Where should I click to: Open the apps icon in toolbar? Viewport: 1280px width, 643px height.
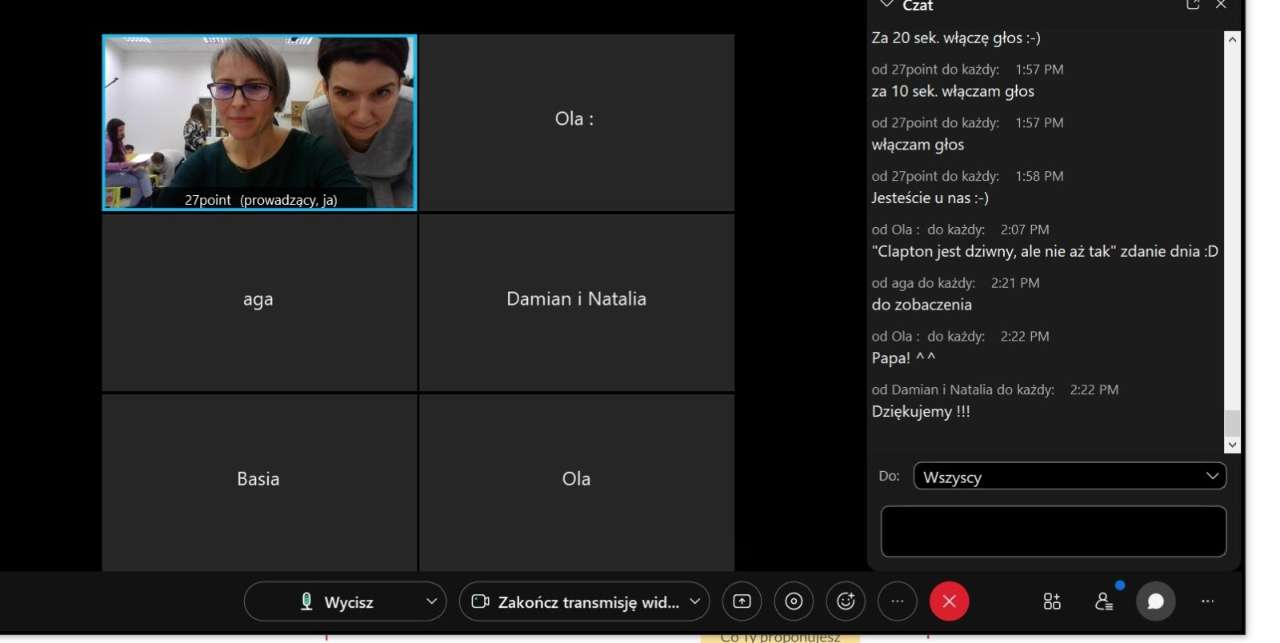pyautogui.click(x=1052, y=601)
